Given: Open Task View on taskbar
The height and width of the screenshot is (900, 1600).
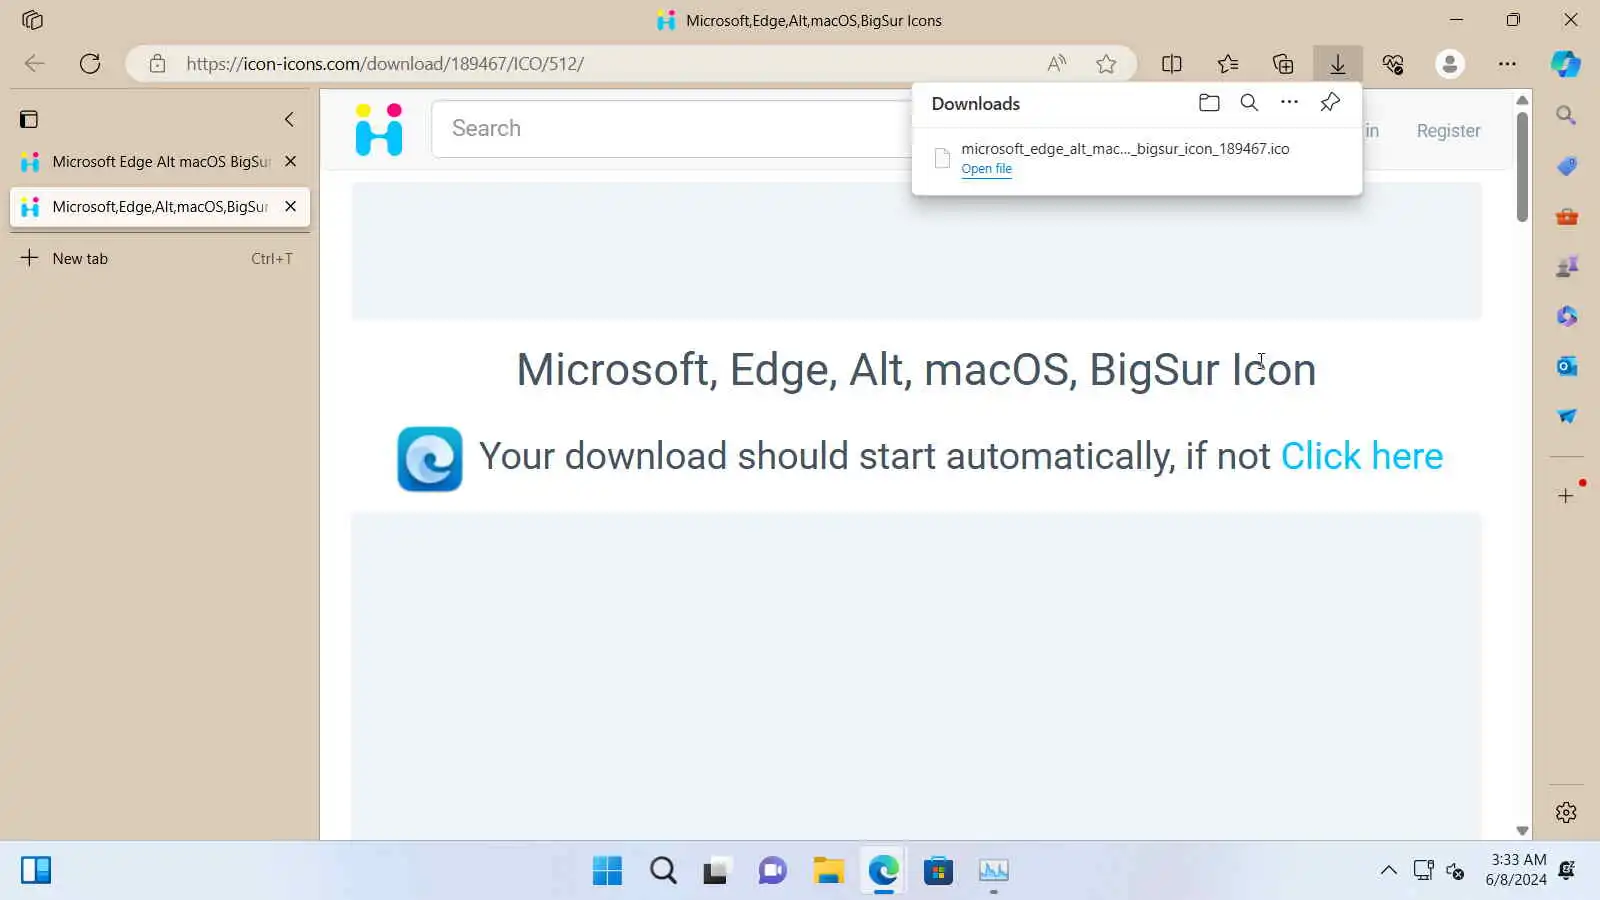Looking at the screenshot, I should pyautogui.click(x=717, y=871).
